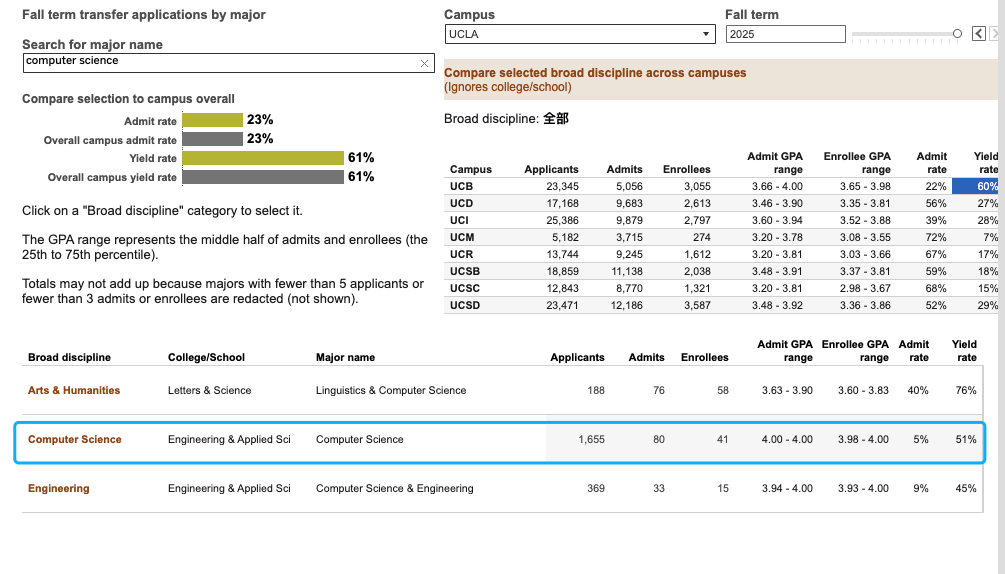Screen dimensions: 1005x574
Task: Select the Computer Science broad discipline link
Action: (x=74, y=439)
